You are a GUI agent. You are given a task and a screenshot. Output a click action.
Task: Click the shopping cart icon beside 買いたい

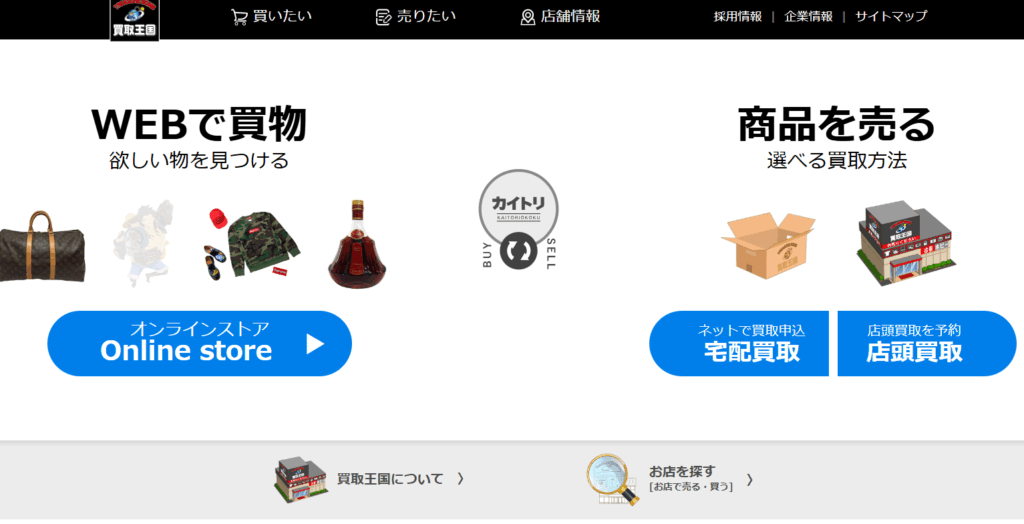click(x=239, y=18)
